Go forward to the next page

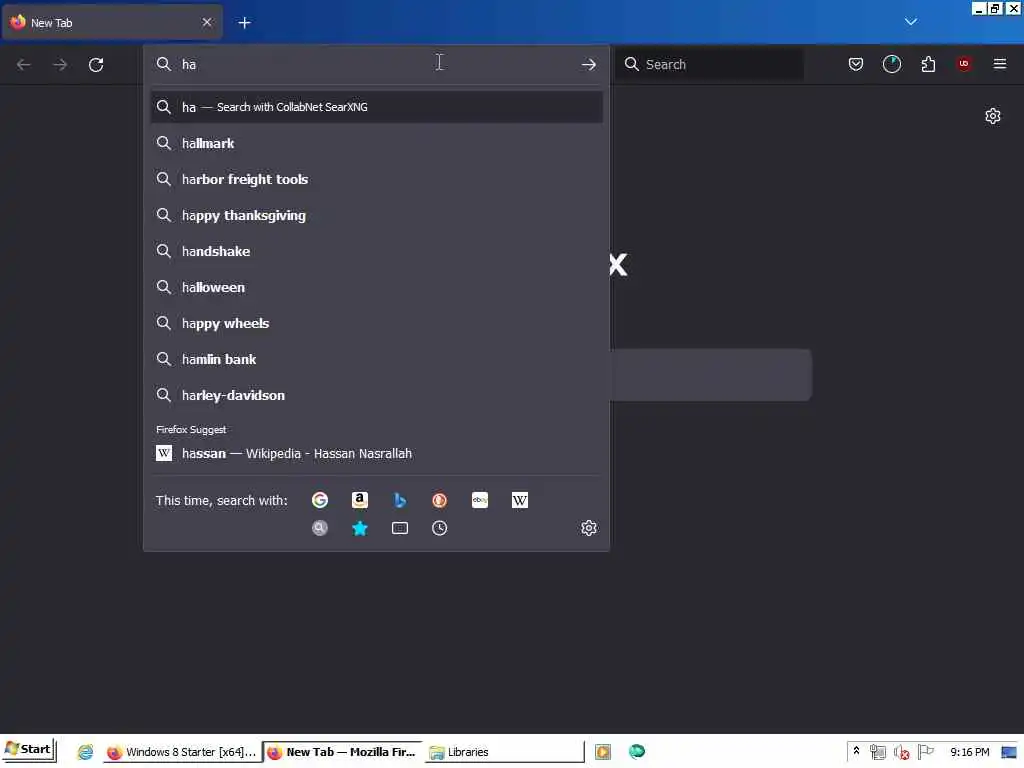point(60,65)
